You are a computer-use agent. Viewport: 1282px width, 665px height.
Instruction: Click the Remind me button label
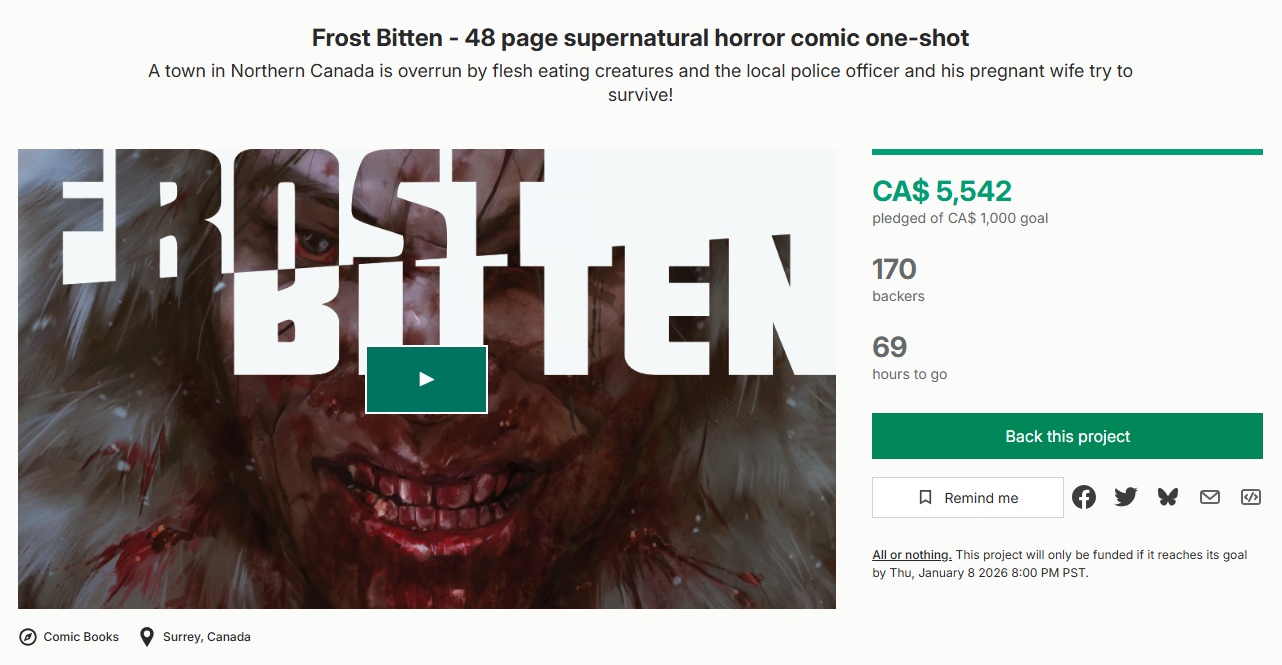(x=981, y=498)
